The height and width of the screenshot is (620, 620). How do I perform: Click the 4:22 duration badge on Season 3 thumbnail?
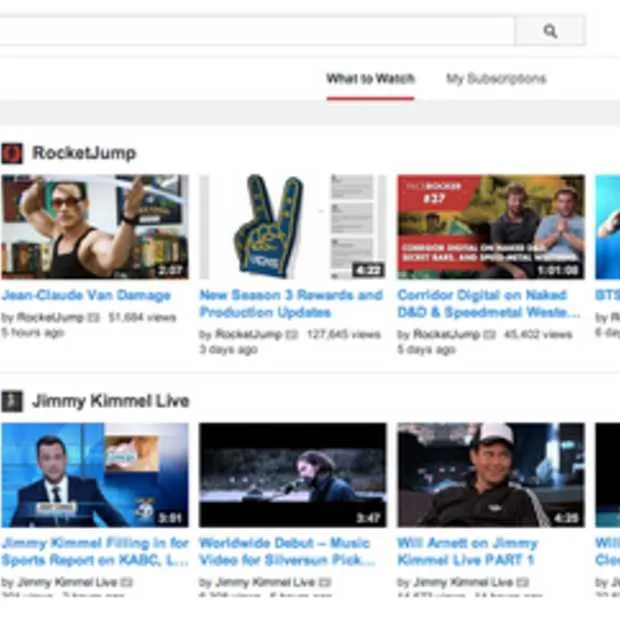(368, 270)
